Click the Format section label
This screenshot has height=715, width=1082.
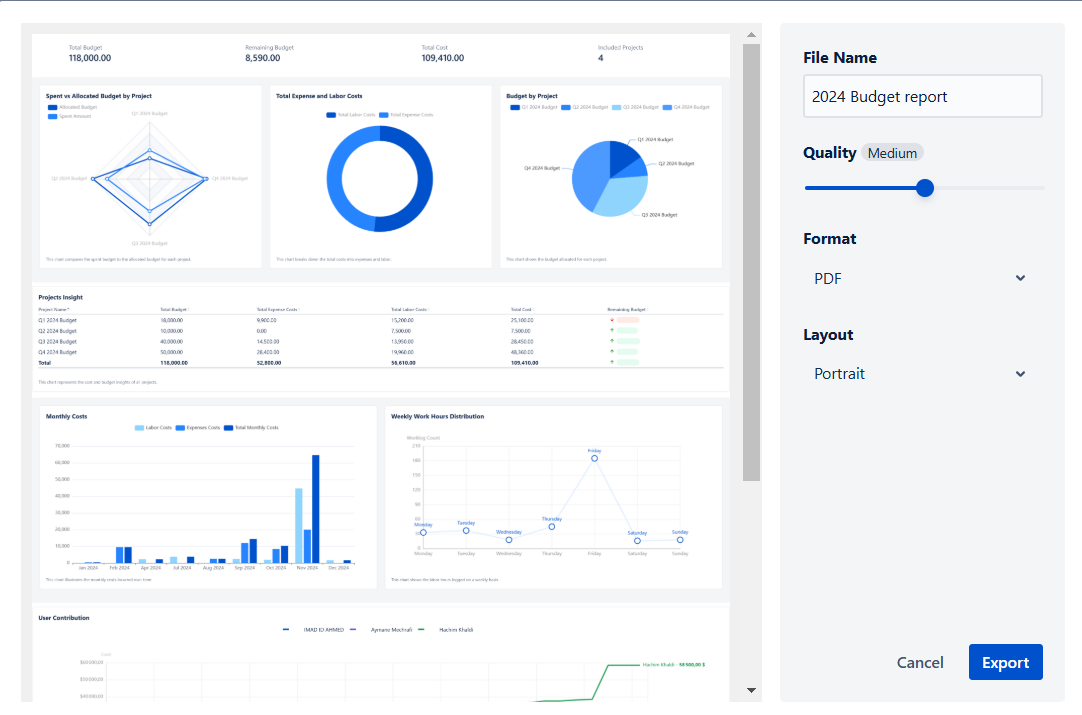point(829,239)
